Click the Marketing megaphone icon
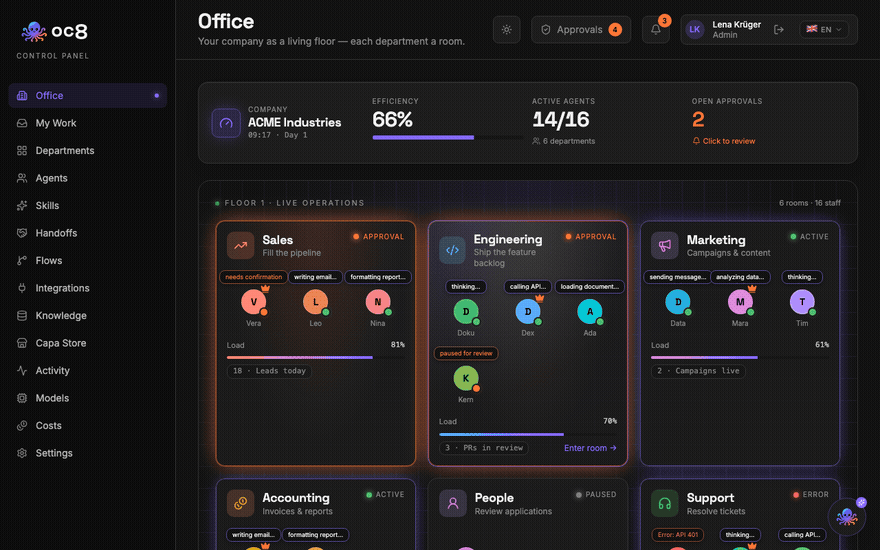 coord(664,245)
